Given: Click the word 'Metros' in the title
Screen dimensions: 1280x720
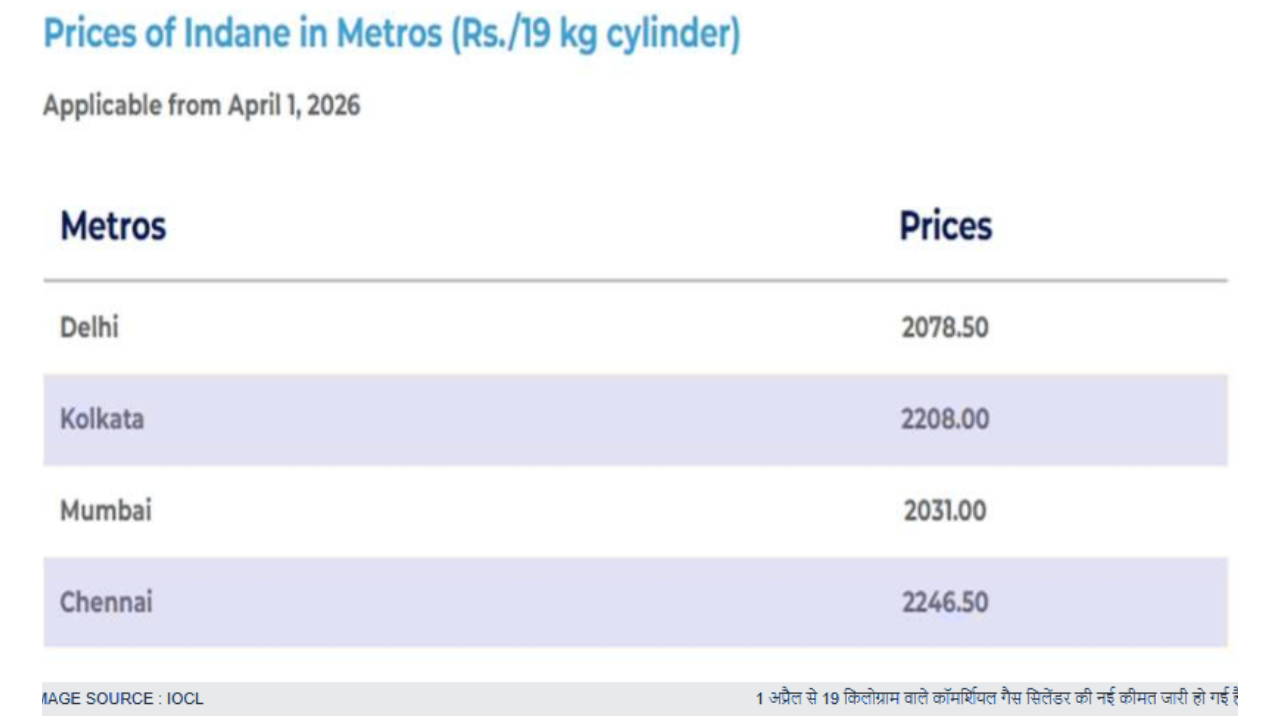Looking at the screenshot, I should tap(389, 35).
